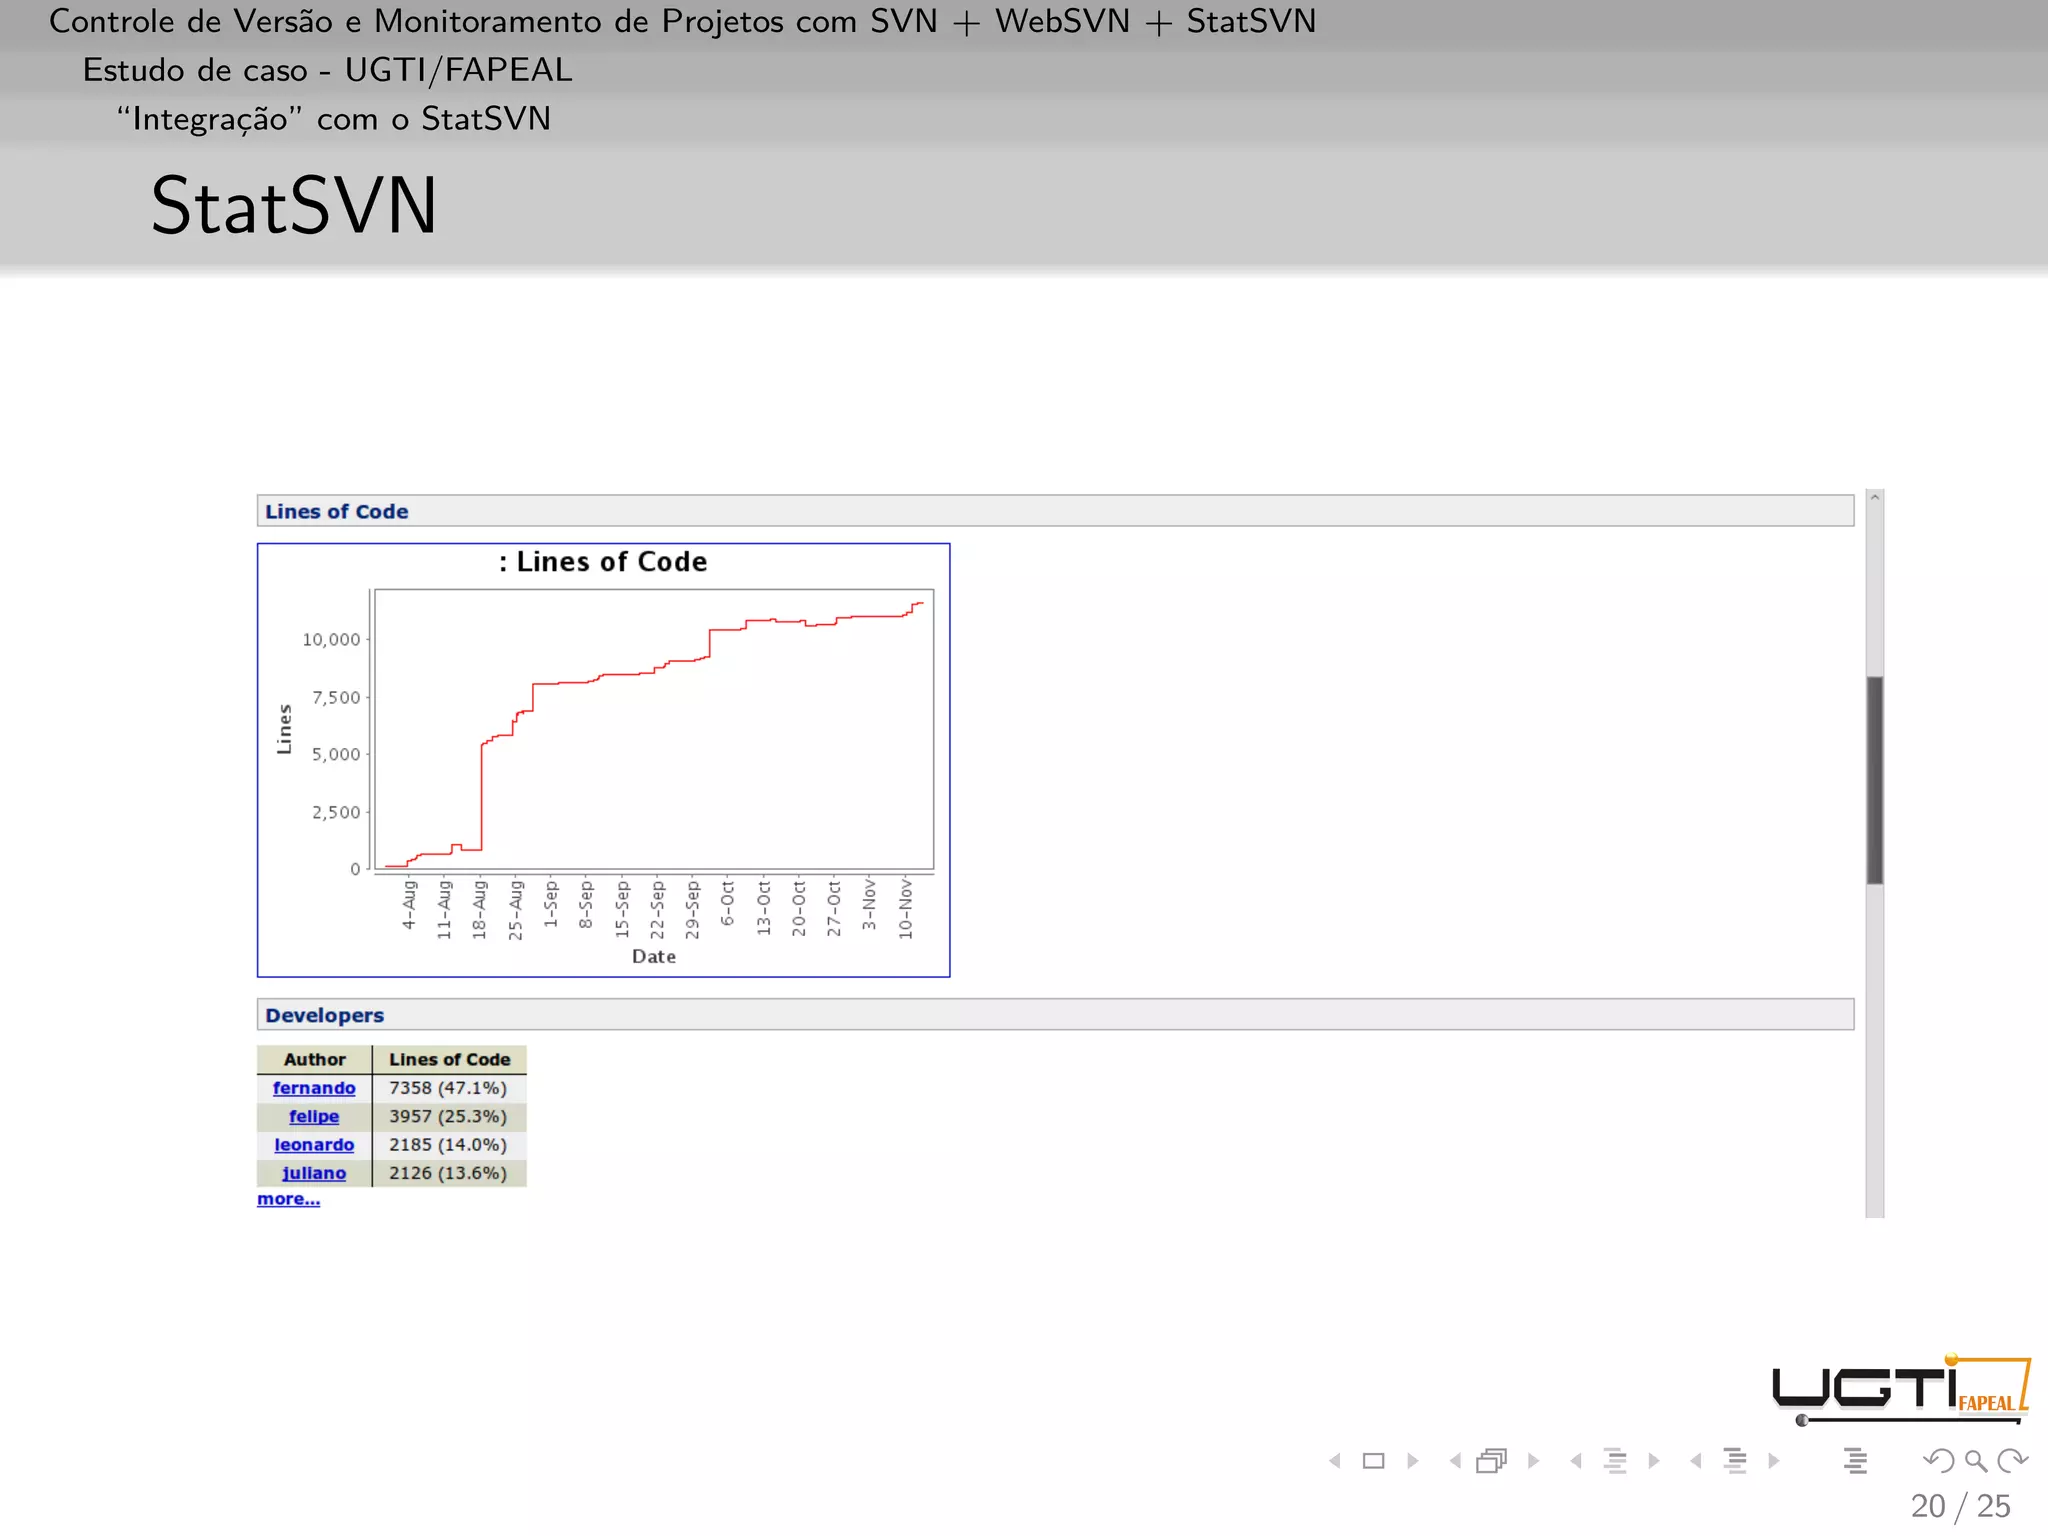Image resolution: width=2048 pixels, height=1536 pixels.
Task: Click the 10-Nov x-axis label
Action: (905, 908)
